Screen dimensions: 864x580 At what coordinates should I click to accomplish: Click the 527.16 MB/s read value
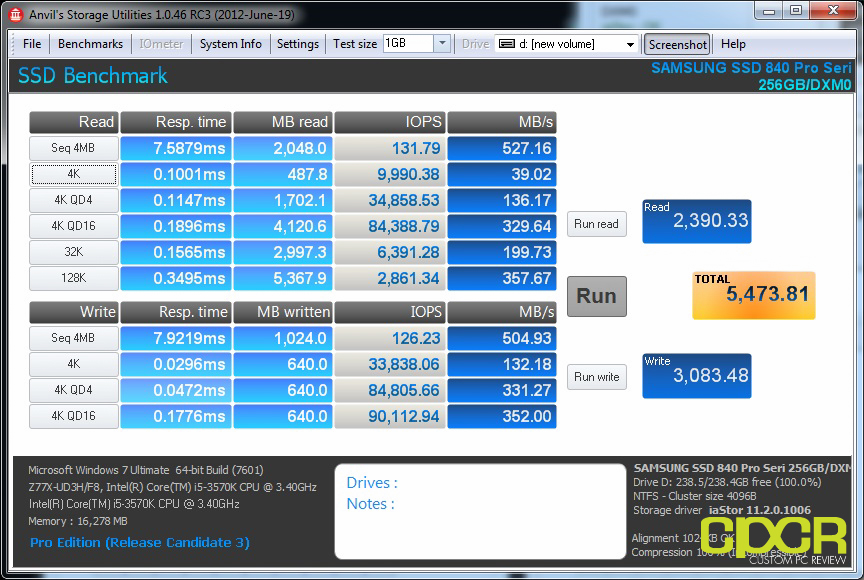pos(502,148)
